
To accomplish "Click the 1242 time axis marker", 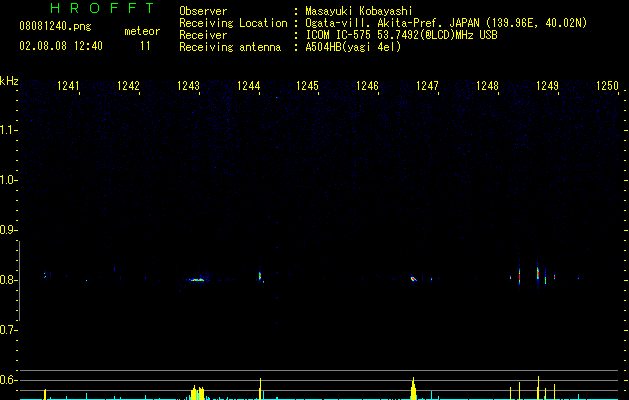I will point(128,85).
